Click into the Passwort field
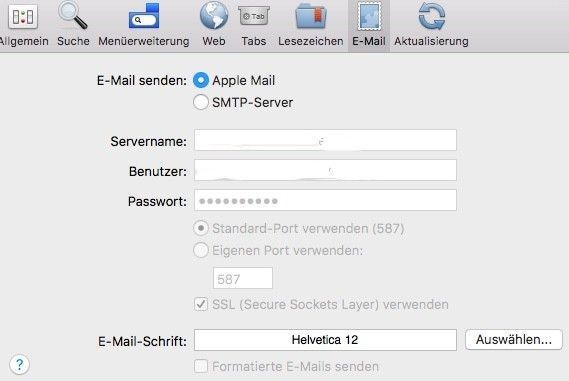 [x=325, y=200]
